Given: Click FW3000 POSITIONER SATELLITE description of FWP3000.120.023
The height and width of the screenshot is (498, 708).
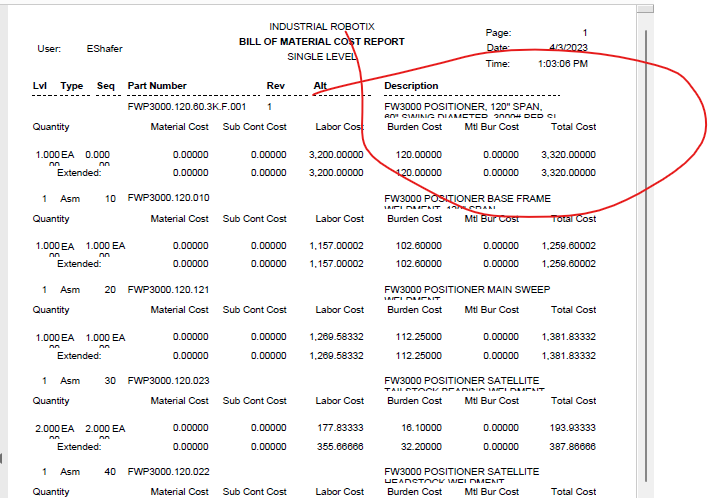Looking at the screenshot, I should pos(461,381).
